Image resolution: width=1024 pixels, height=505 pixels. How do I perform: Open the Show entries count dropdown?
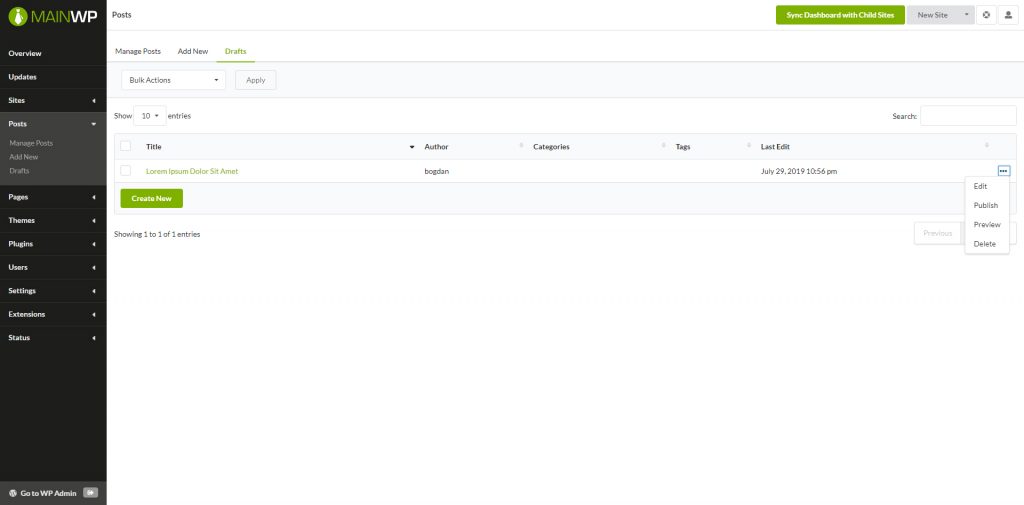(x=150, y=116)
